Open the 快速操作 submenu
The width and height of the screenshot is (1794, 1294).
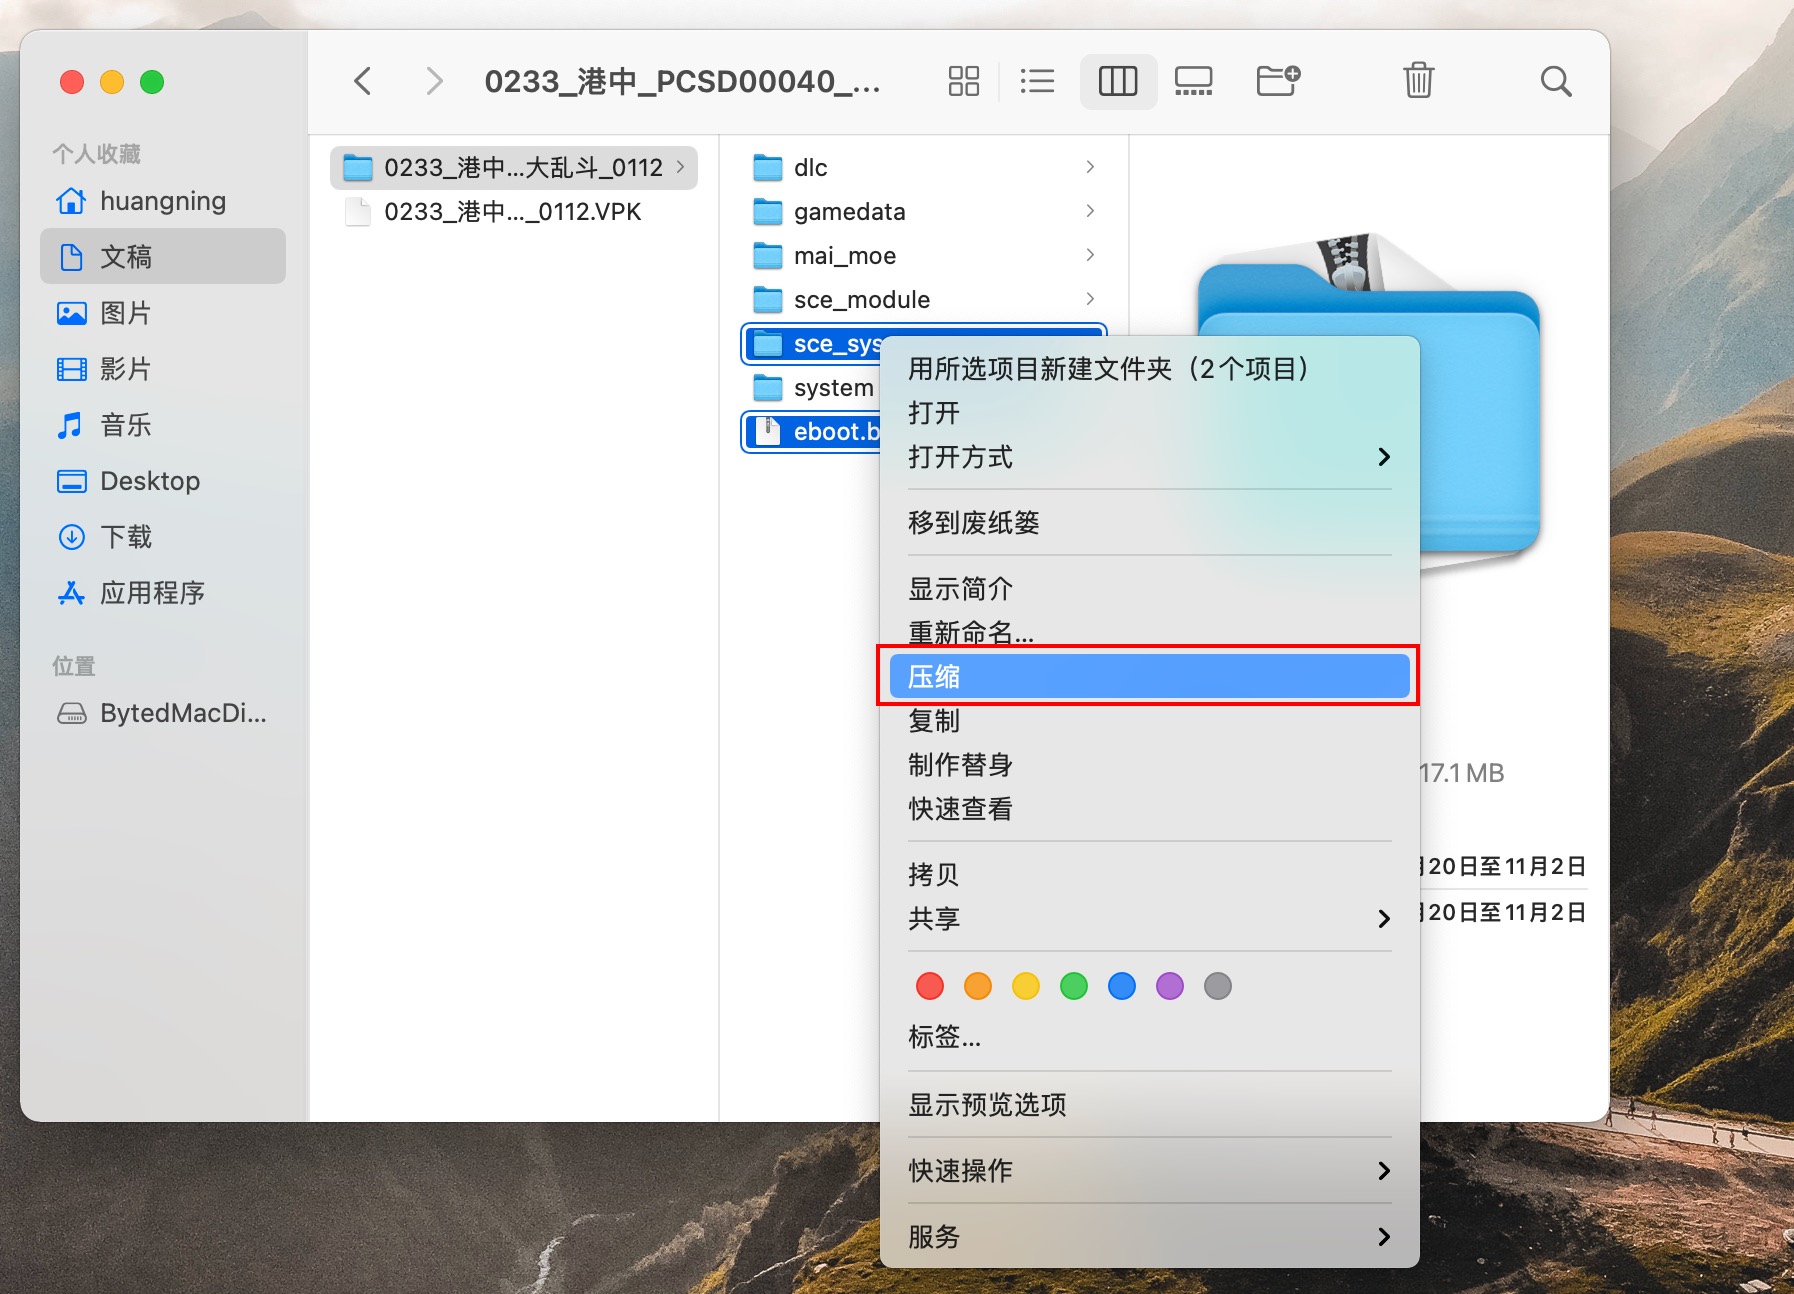(x=1149, y=1171)
